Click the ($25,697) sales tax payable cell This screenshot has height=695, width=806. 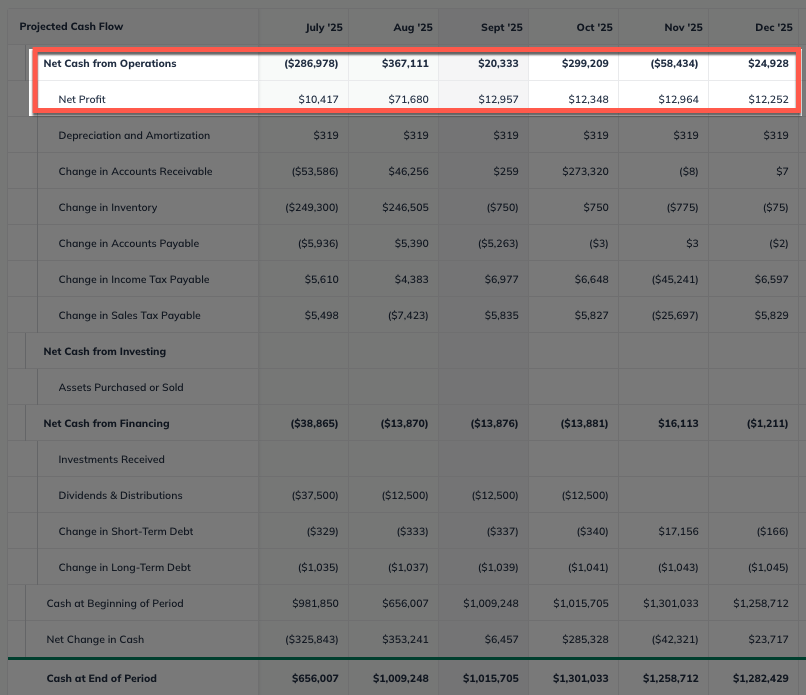pos(675,315)
